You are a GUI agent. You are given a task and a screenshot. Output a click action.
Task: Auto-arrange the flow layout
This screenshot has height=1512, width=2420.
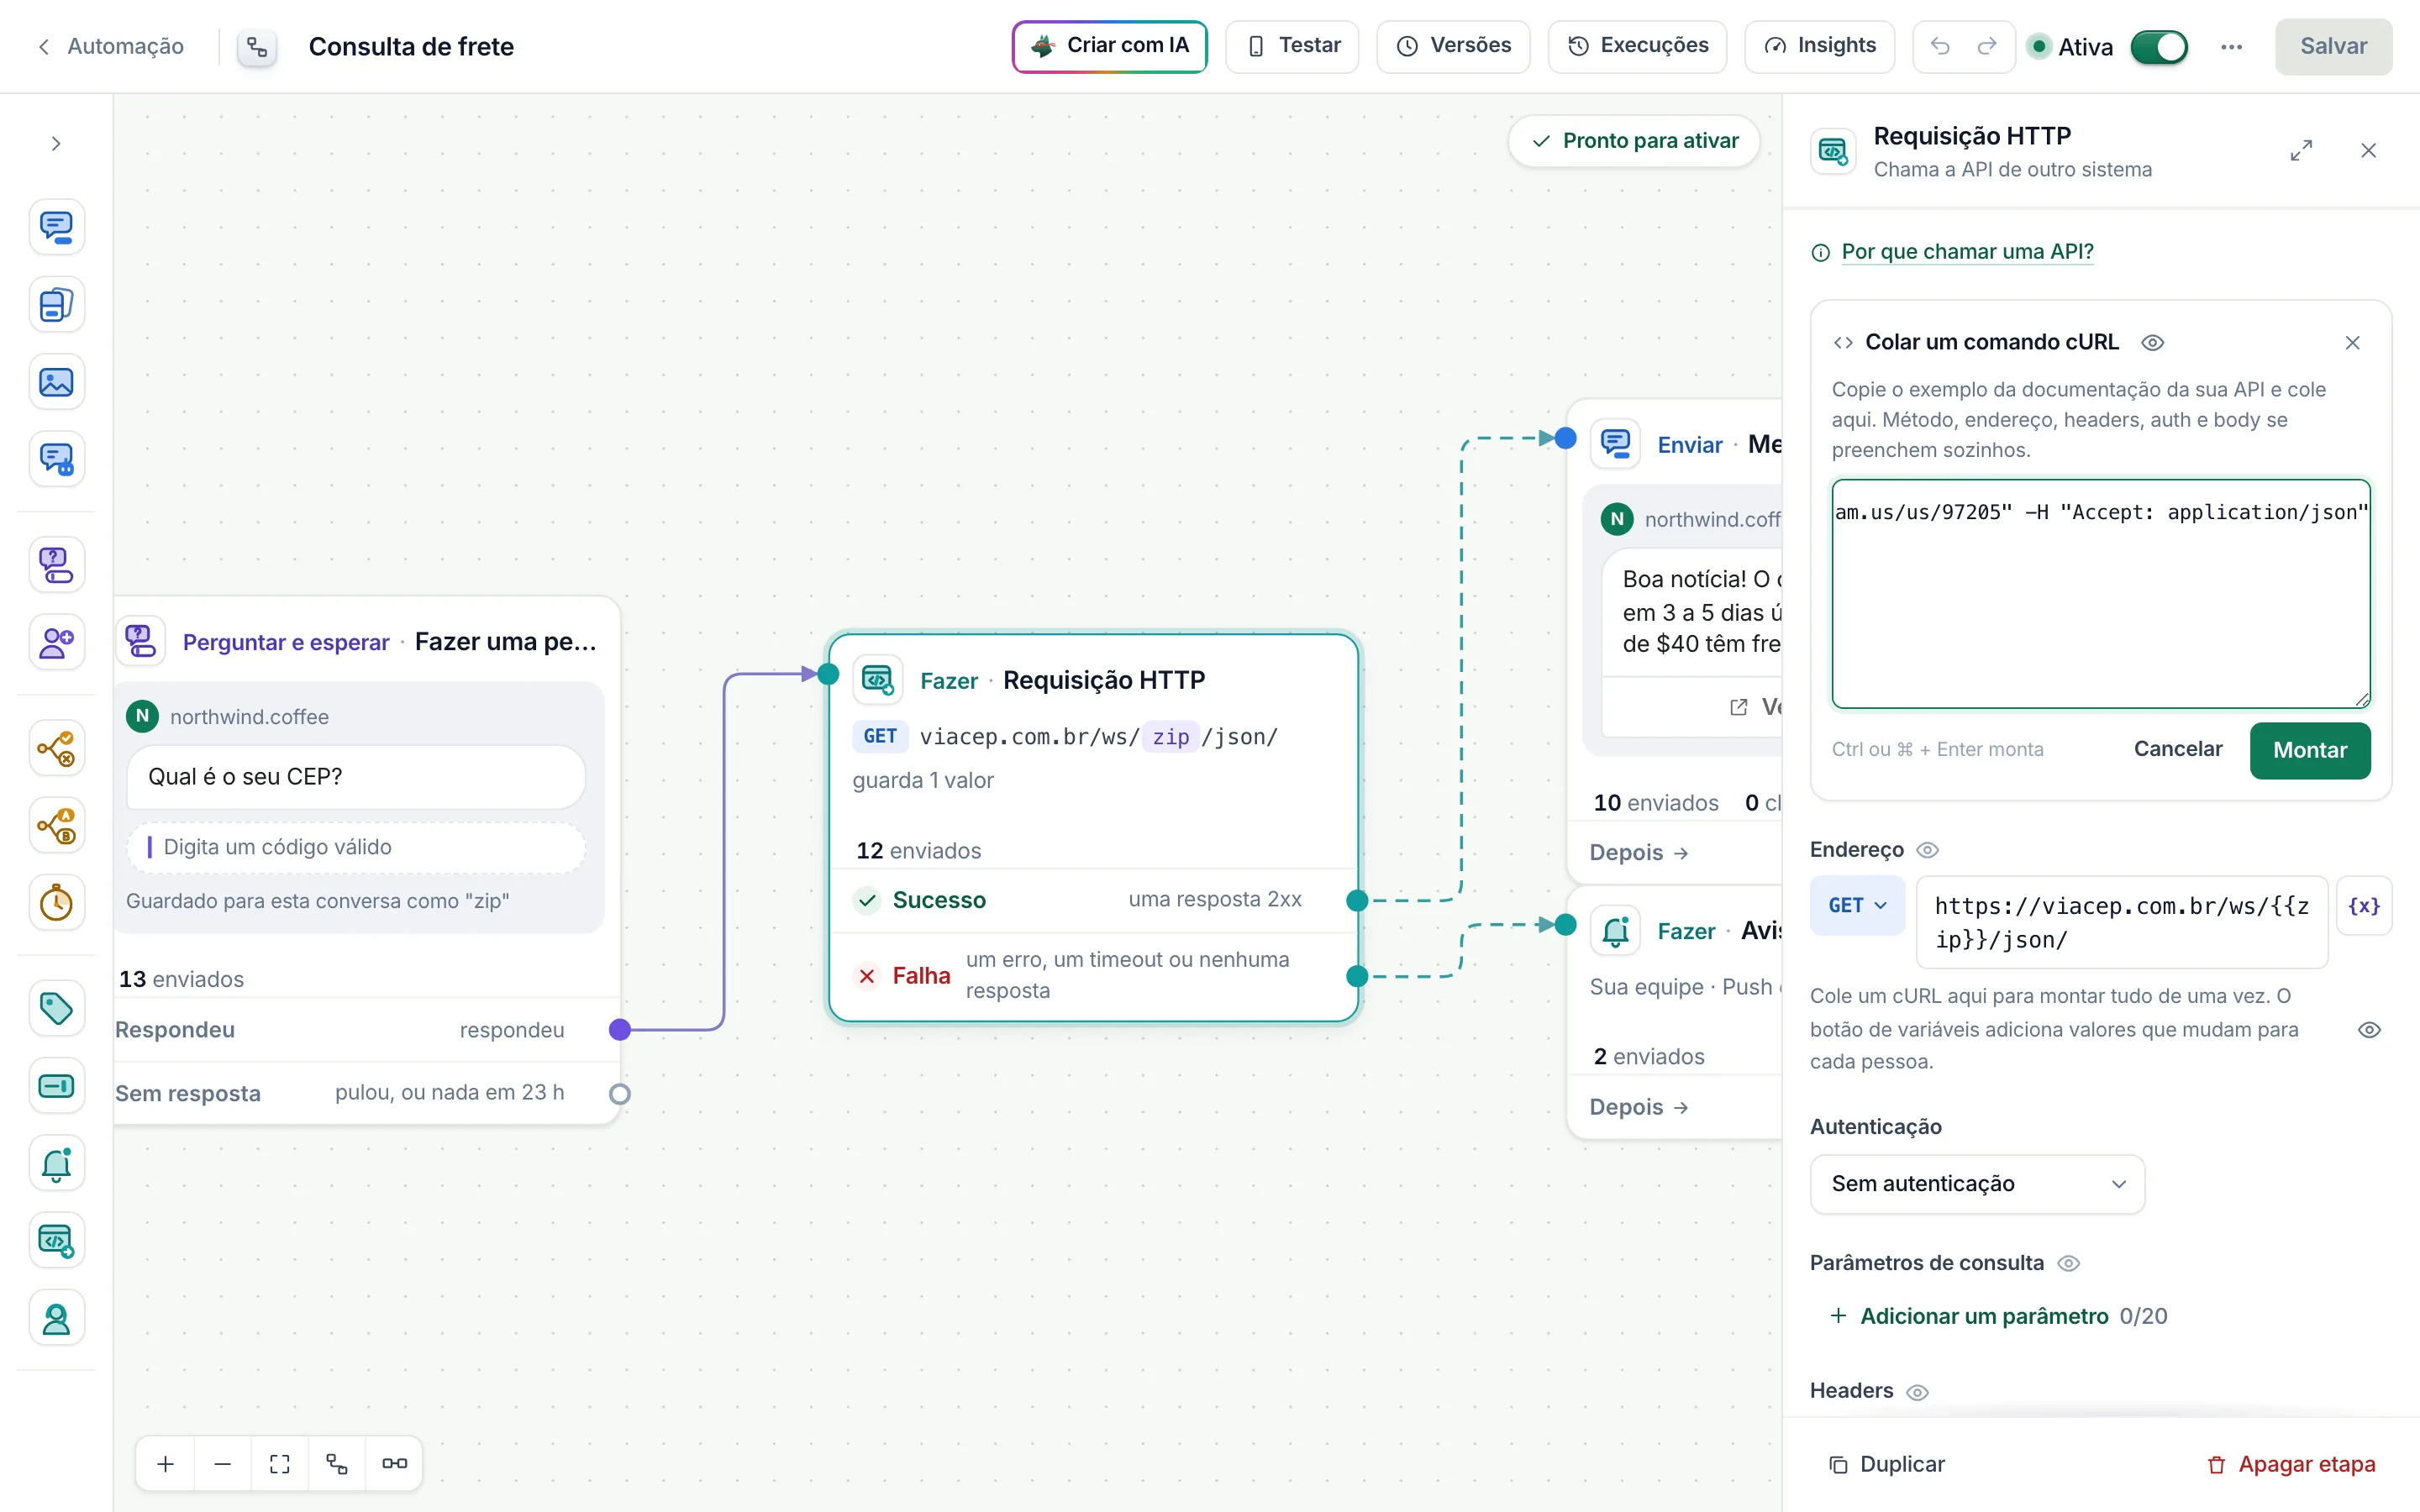(x=337, y=1463)
